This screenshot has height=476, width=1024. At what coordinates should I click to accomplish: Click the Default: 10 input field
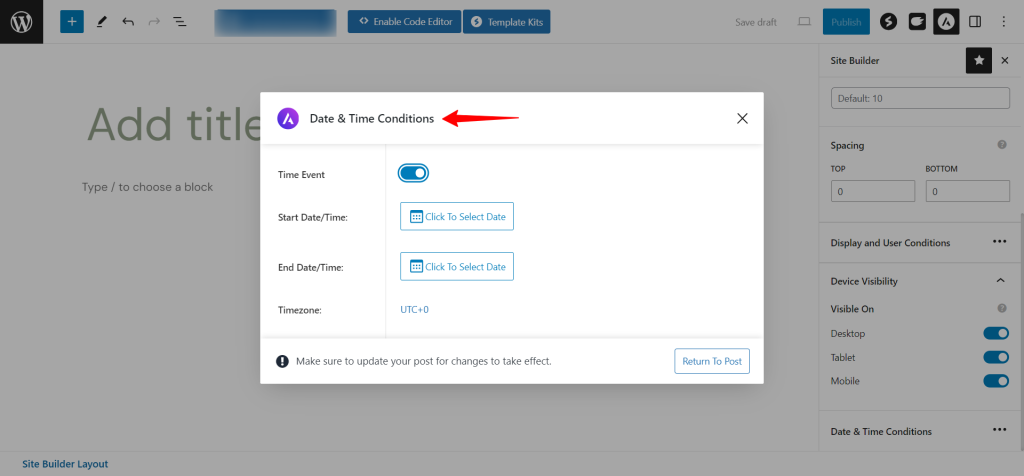[920, 98]
